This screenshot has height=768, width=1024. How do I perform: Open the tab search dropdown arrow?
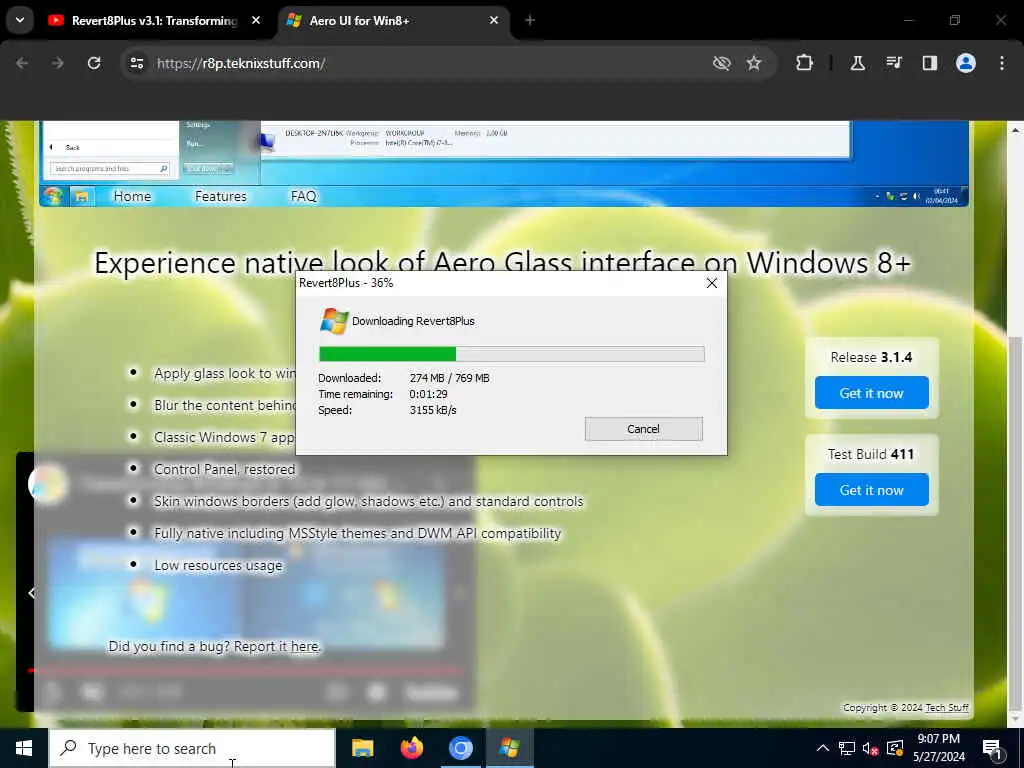[x=20, y=20]
